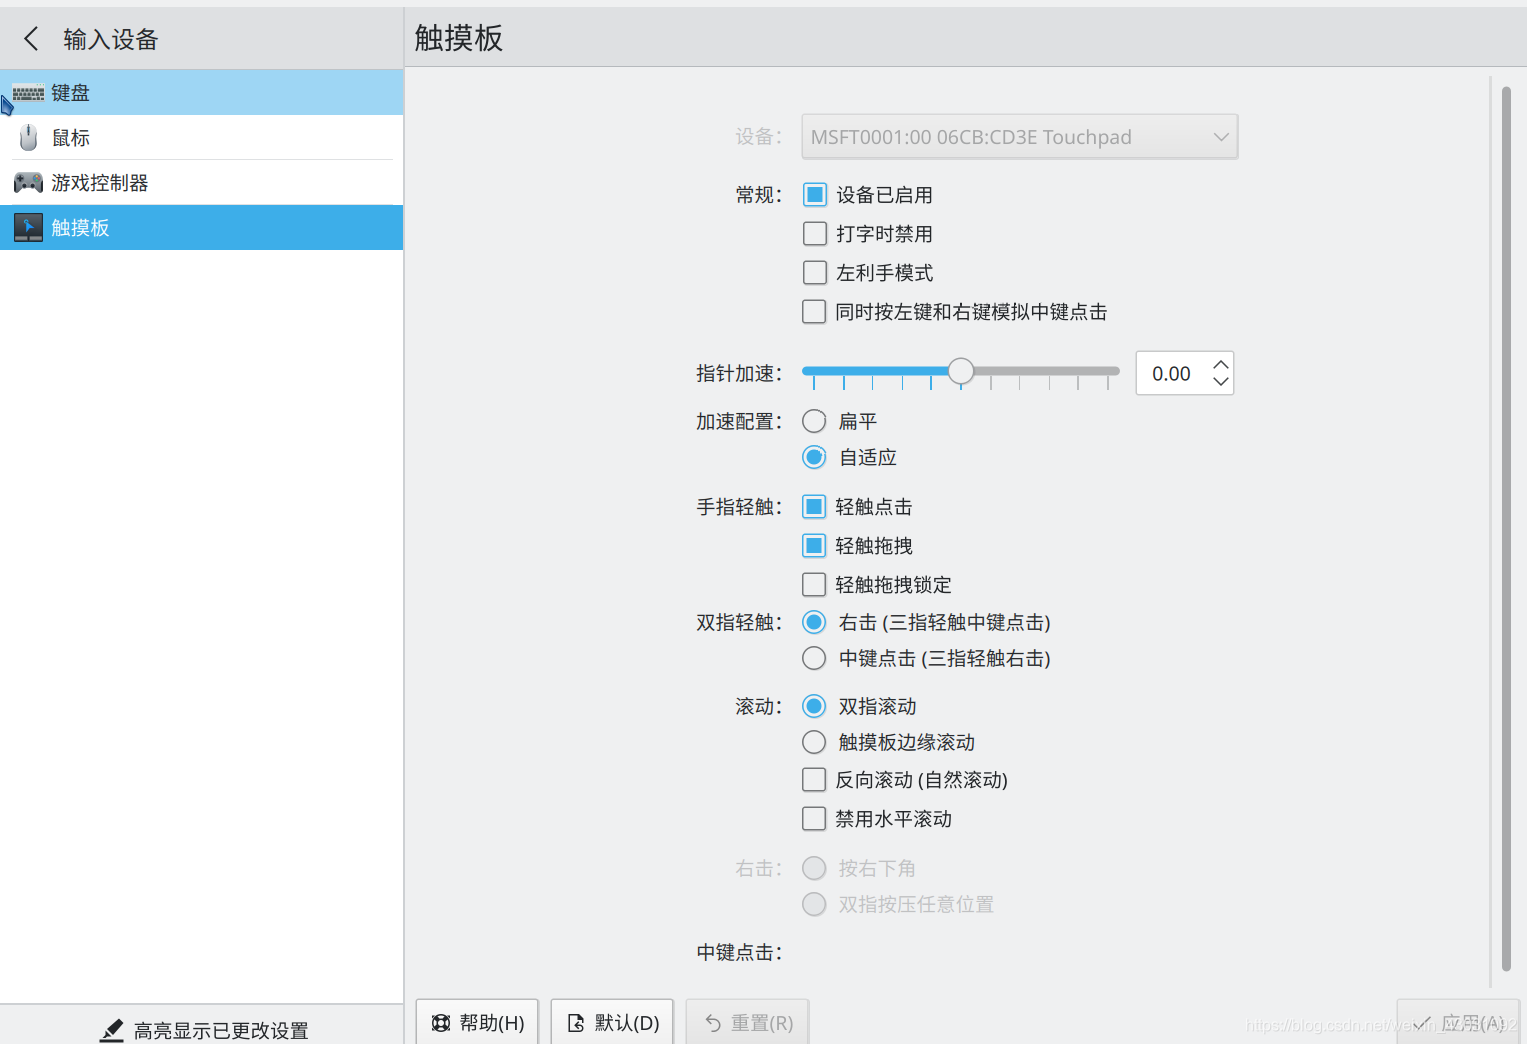
Task: Click the vertical scrollbar of touchpad settings
Action: (x=1506, y=529)
